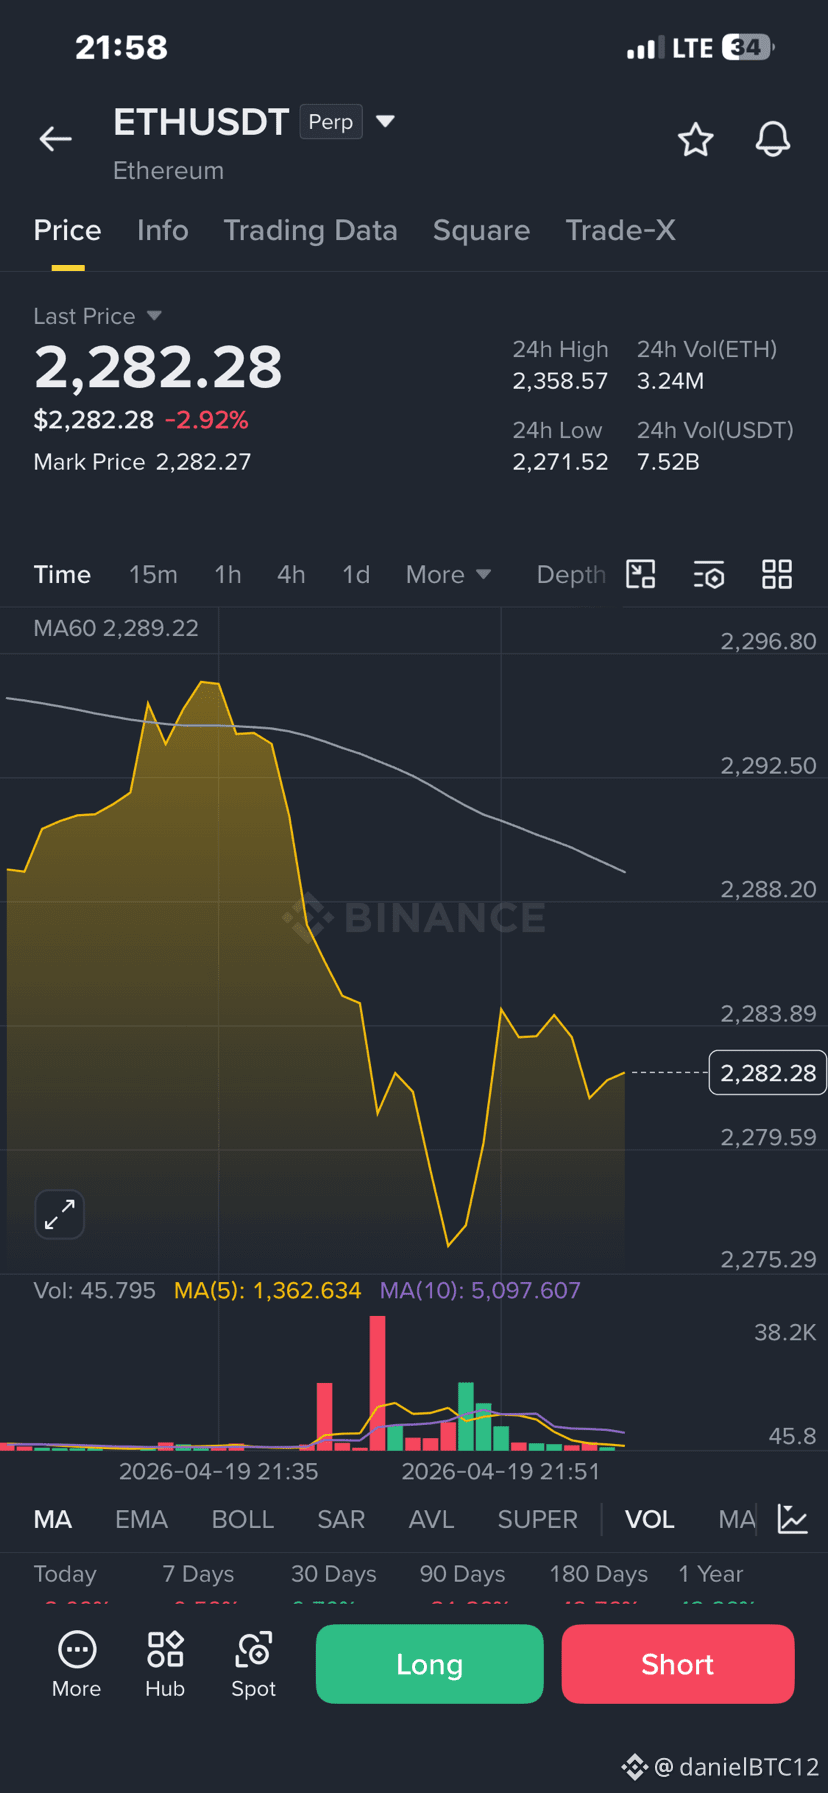Click the MA(10): 5,097.607 volume label
828x1793 pixels.
click(480, 1291)
